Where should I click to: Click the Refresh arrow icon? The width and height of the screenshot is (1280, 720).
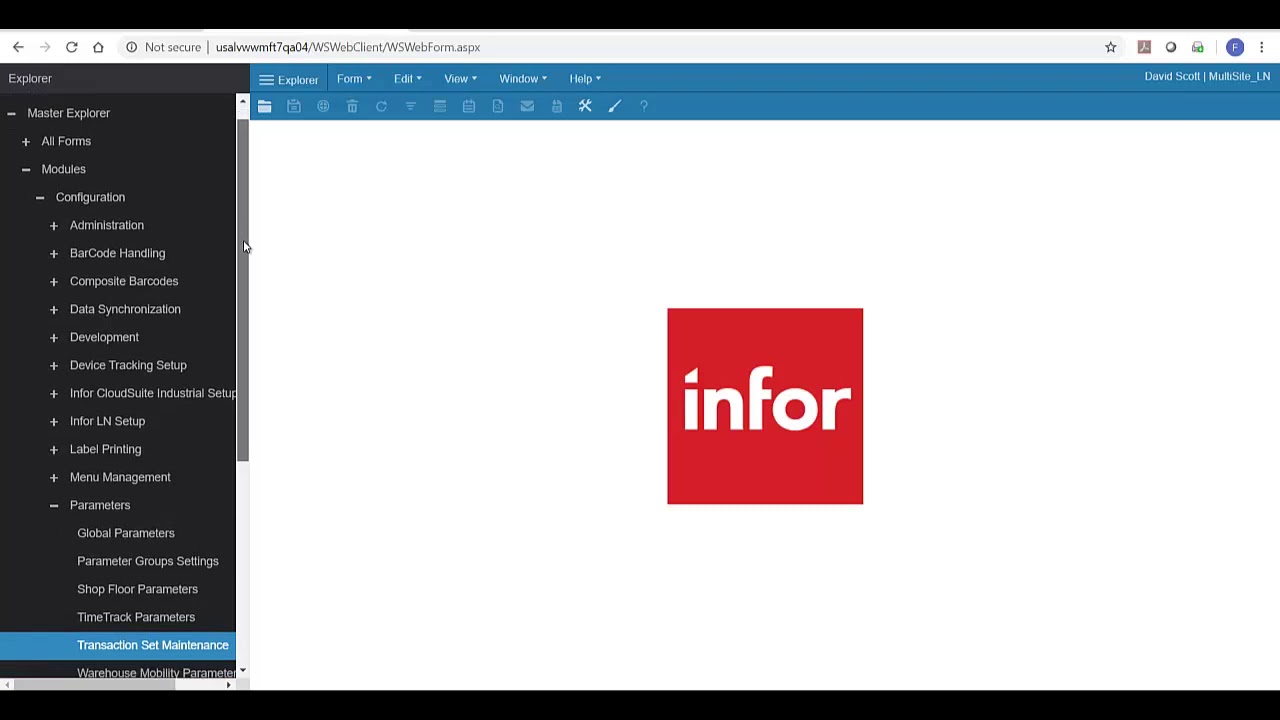click(381, 106)
